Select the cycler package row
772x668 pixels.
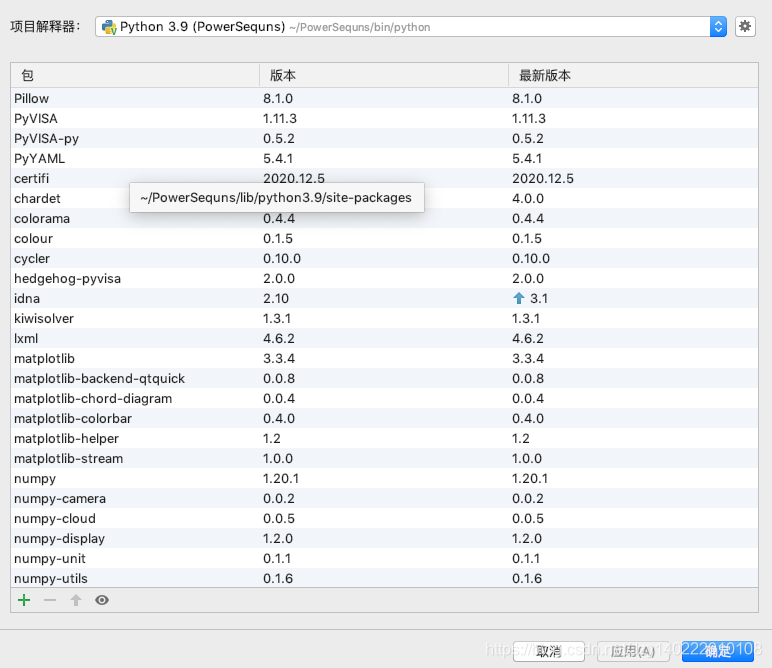click(x=384, y=258)
